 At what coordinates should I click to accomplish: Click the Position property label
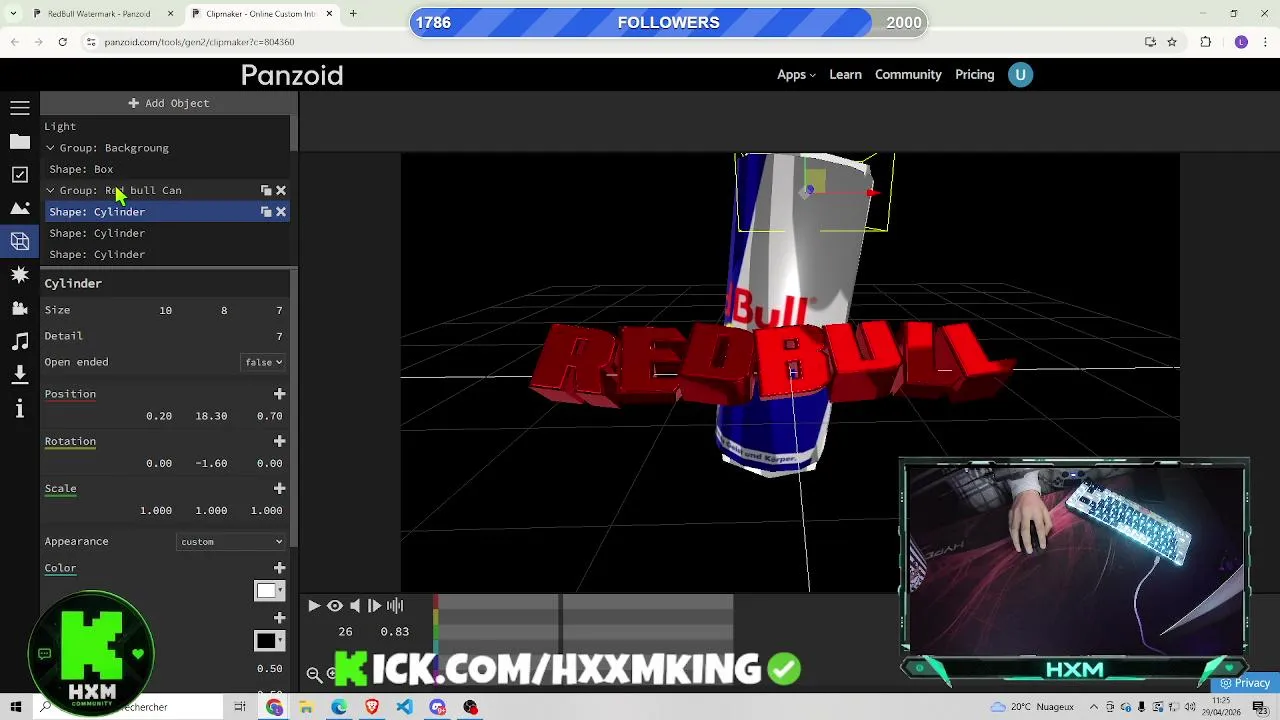pos(70,394)
